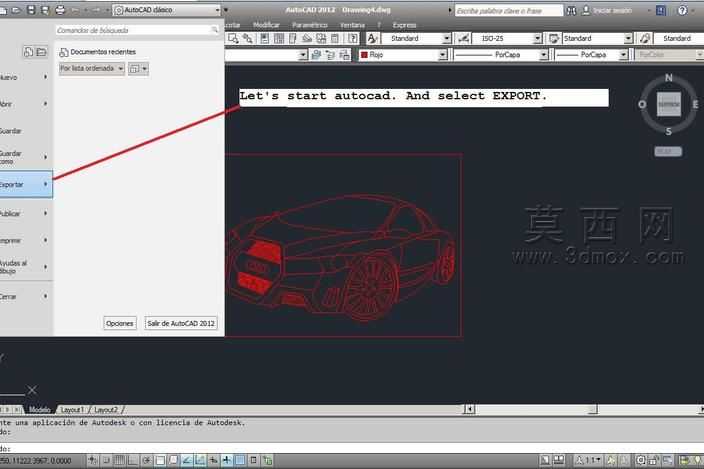The height and width of the screenshot is (469, 704).
Task: Click the Text Style icon beside Standard
Action: click(x=372, y=39)
